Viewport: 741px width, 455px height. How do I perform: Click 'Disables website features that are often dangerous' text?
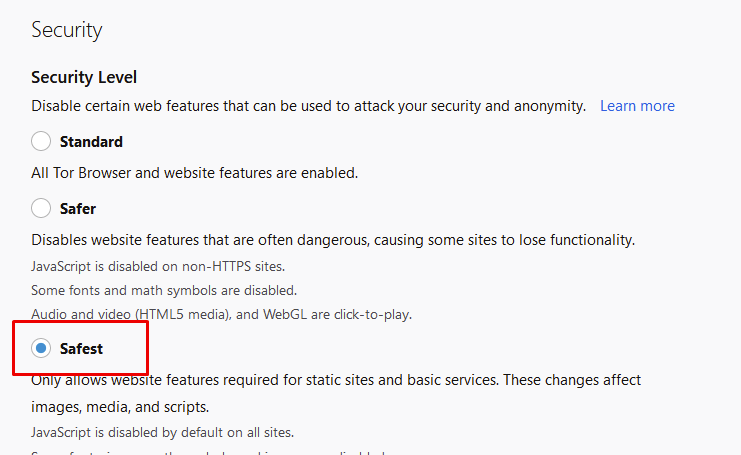point(333,240)
